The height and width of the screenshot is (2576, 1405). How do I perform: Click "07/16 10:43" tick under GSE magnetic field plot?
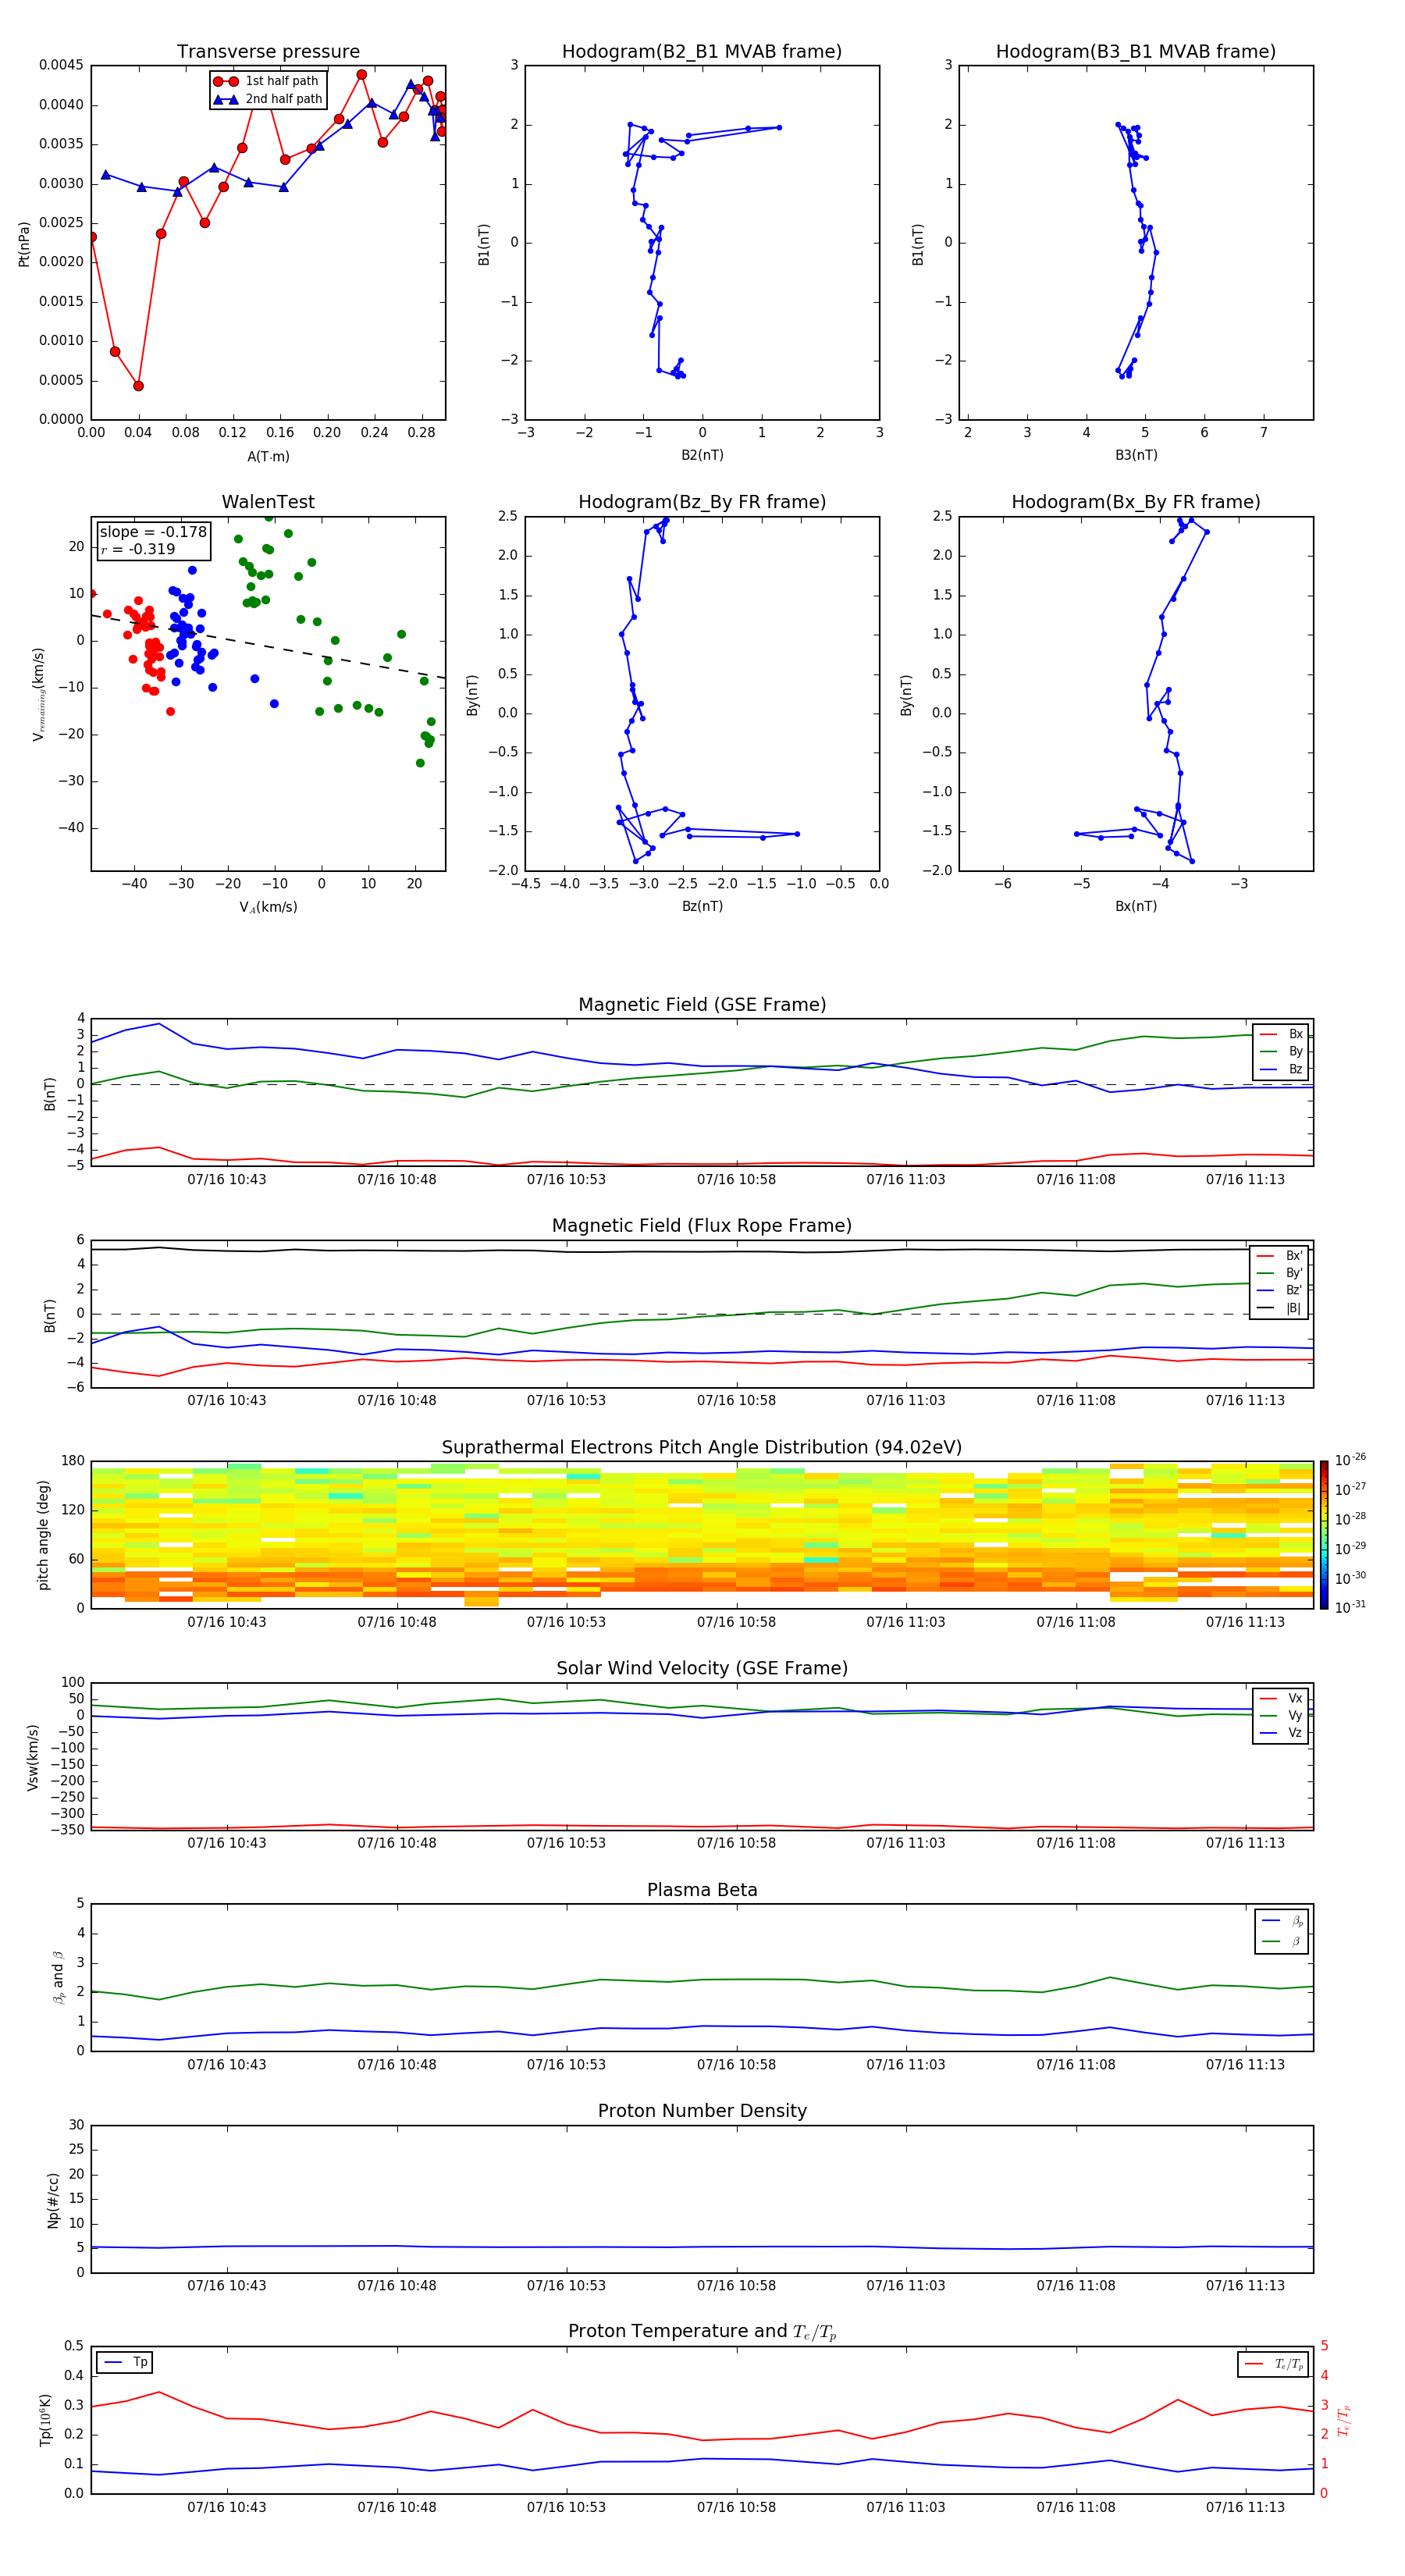tap(227, 1179)
